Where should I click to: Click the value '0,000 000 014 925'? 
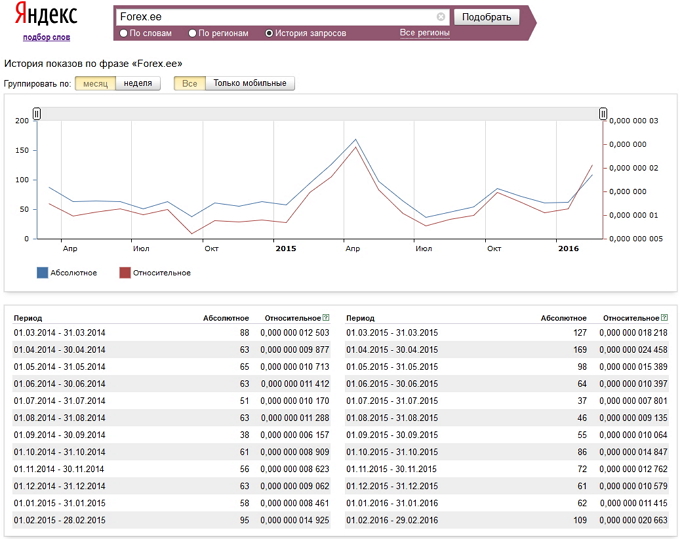click(295, 520)
